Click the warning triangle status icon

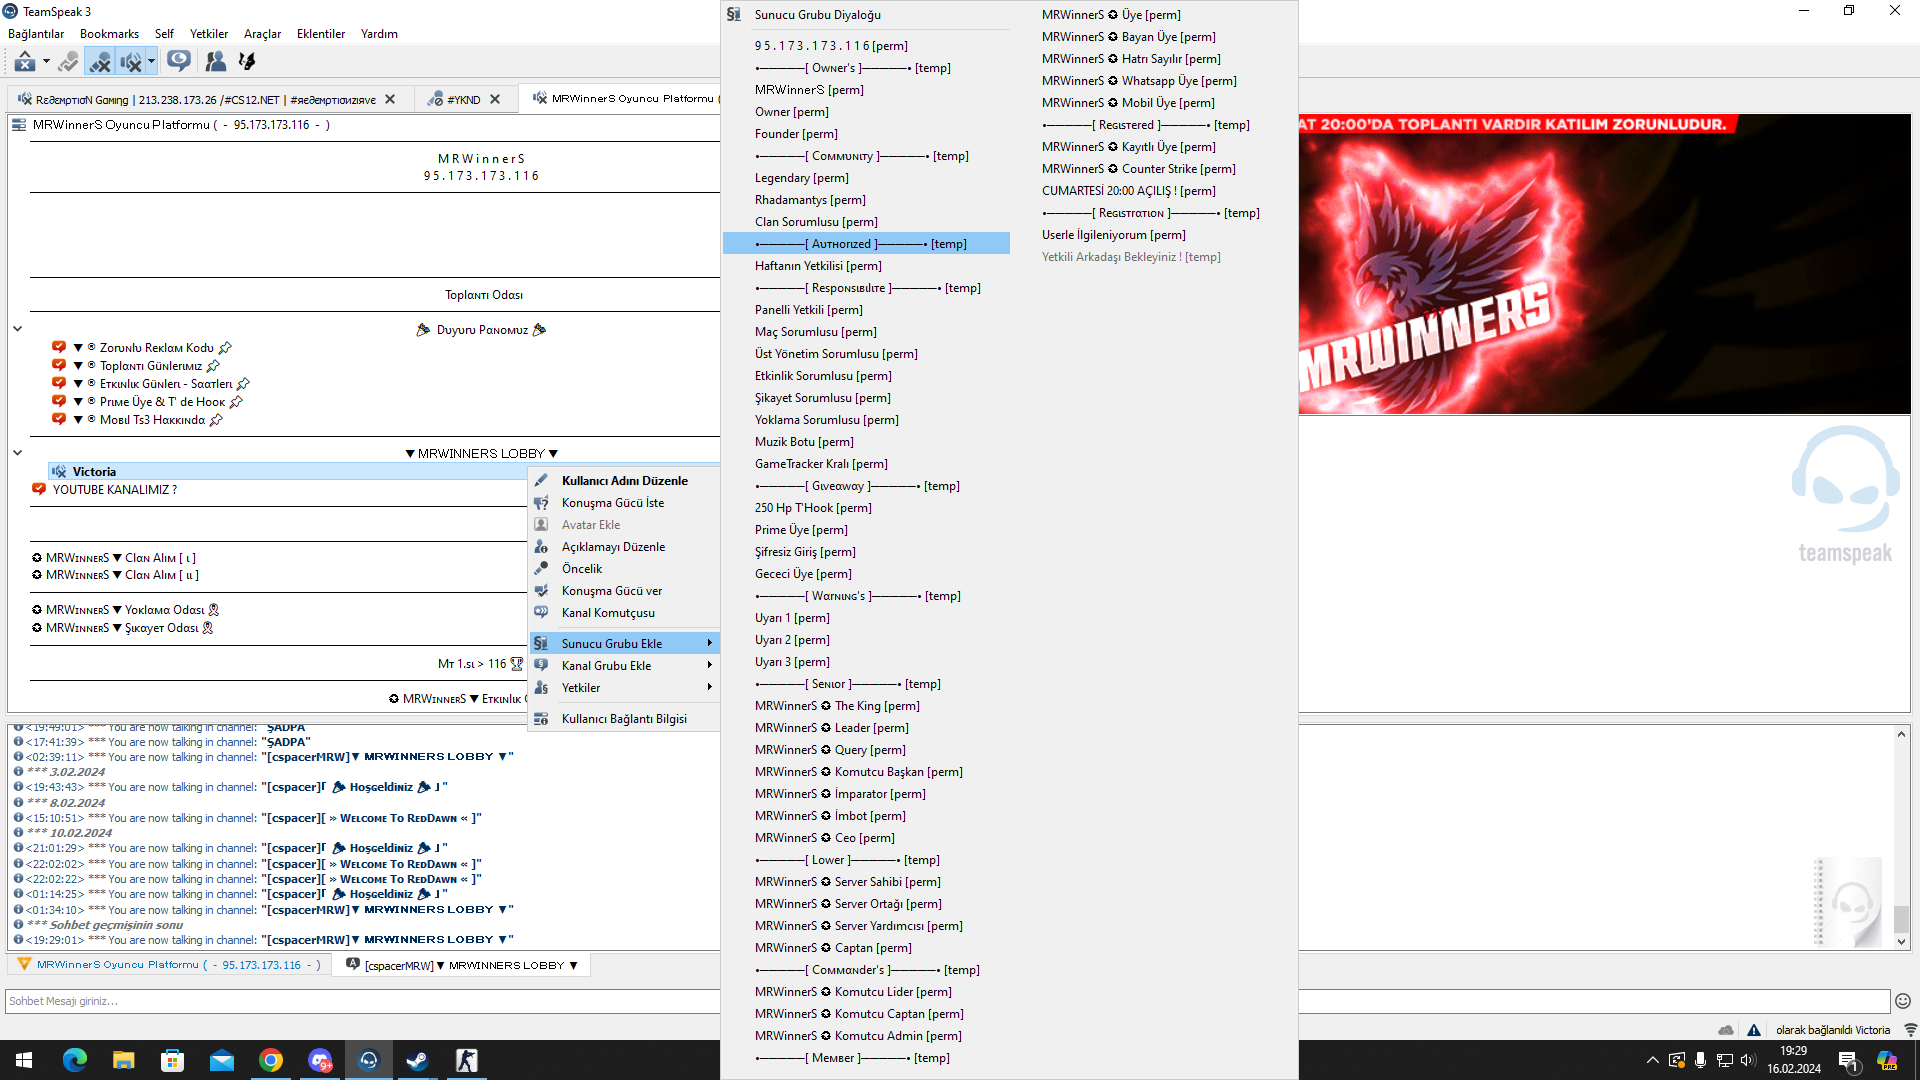tap(1754, 1030)
